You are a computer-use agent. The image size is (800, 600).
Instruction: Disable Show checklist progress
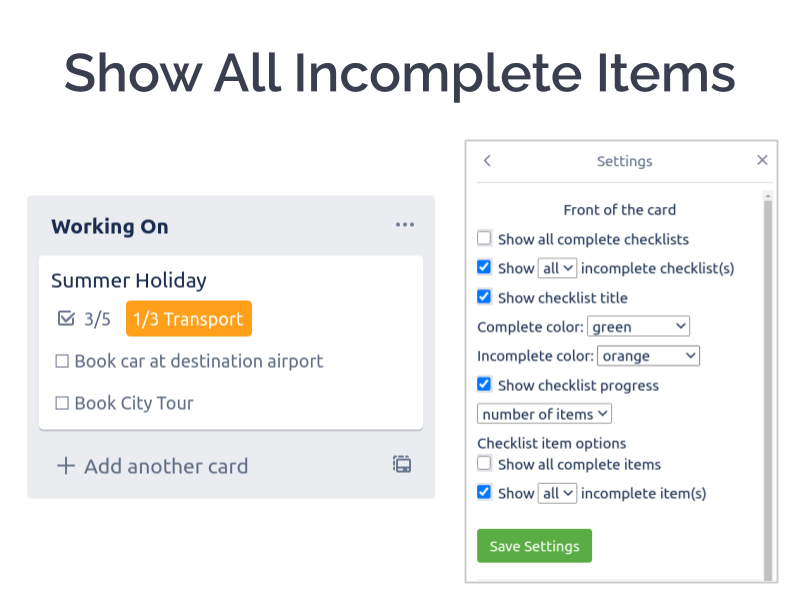tap(484, 384)
